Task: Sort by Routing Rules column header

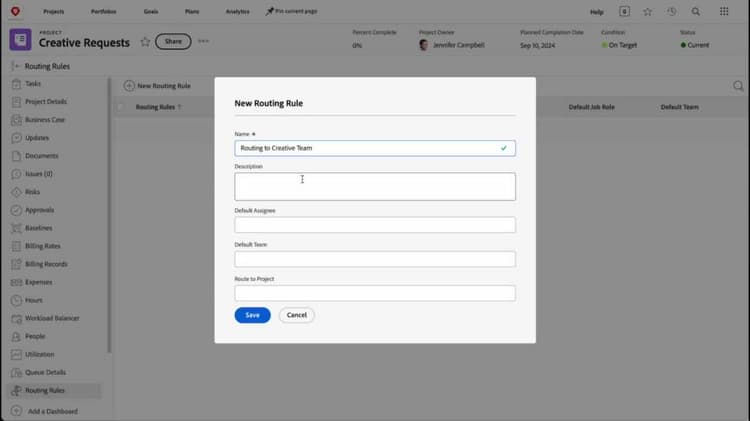Action: (x=155, y=107)
